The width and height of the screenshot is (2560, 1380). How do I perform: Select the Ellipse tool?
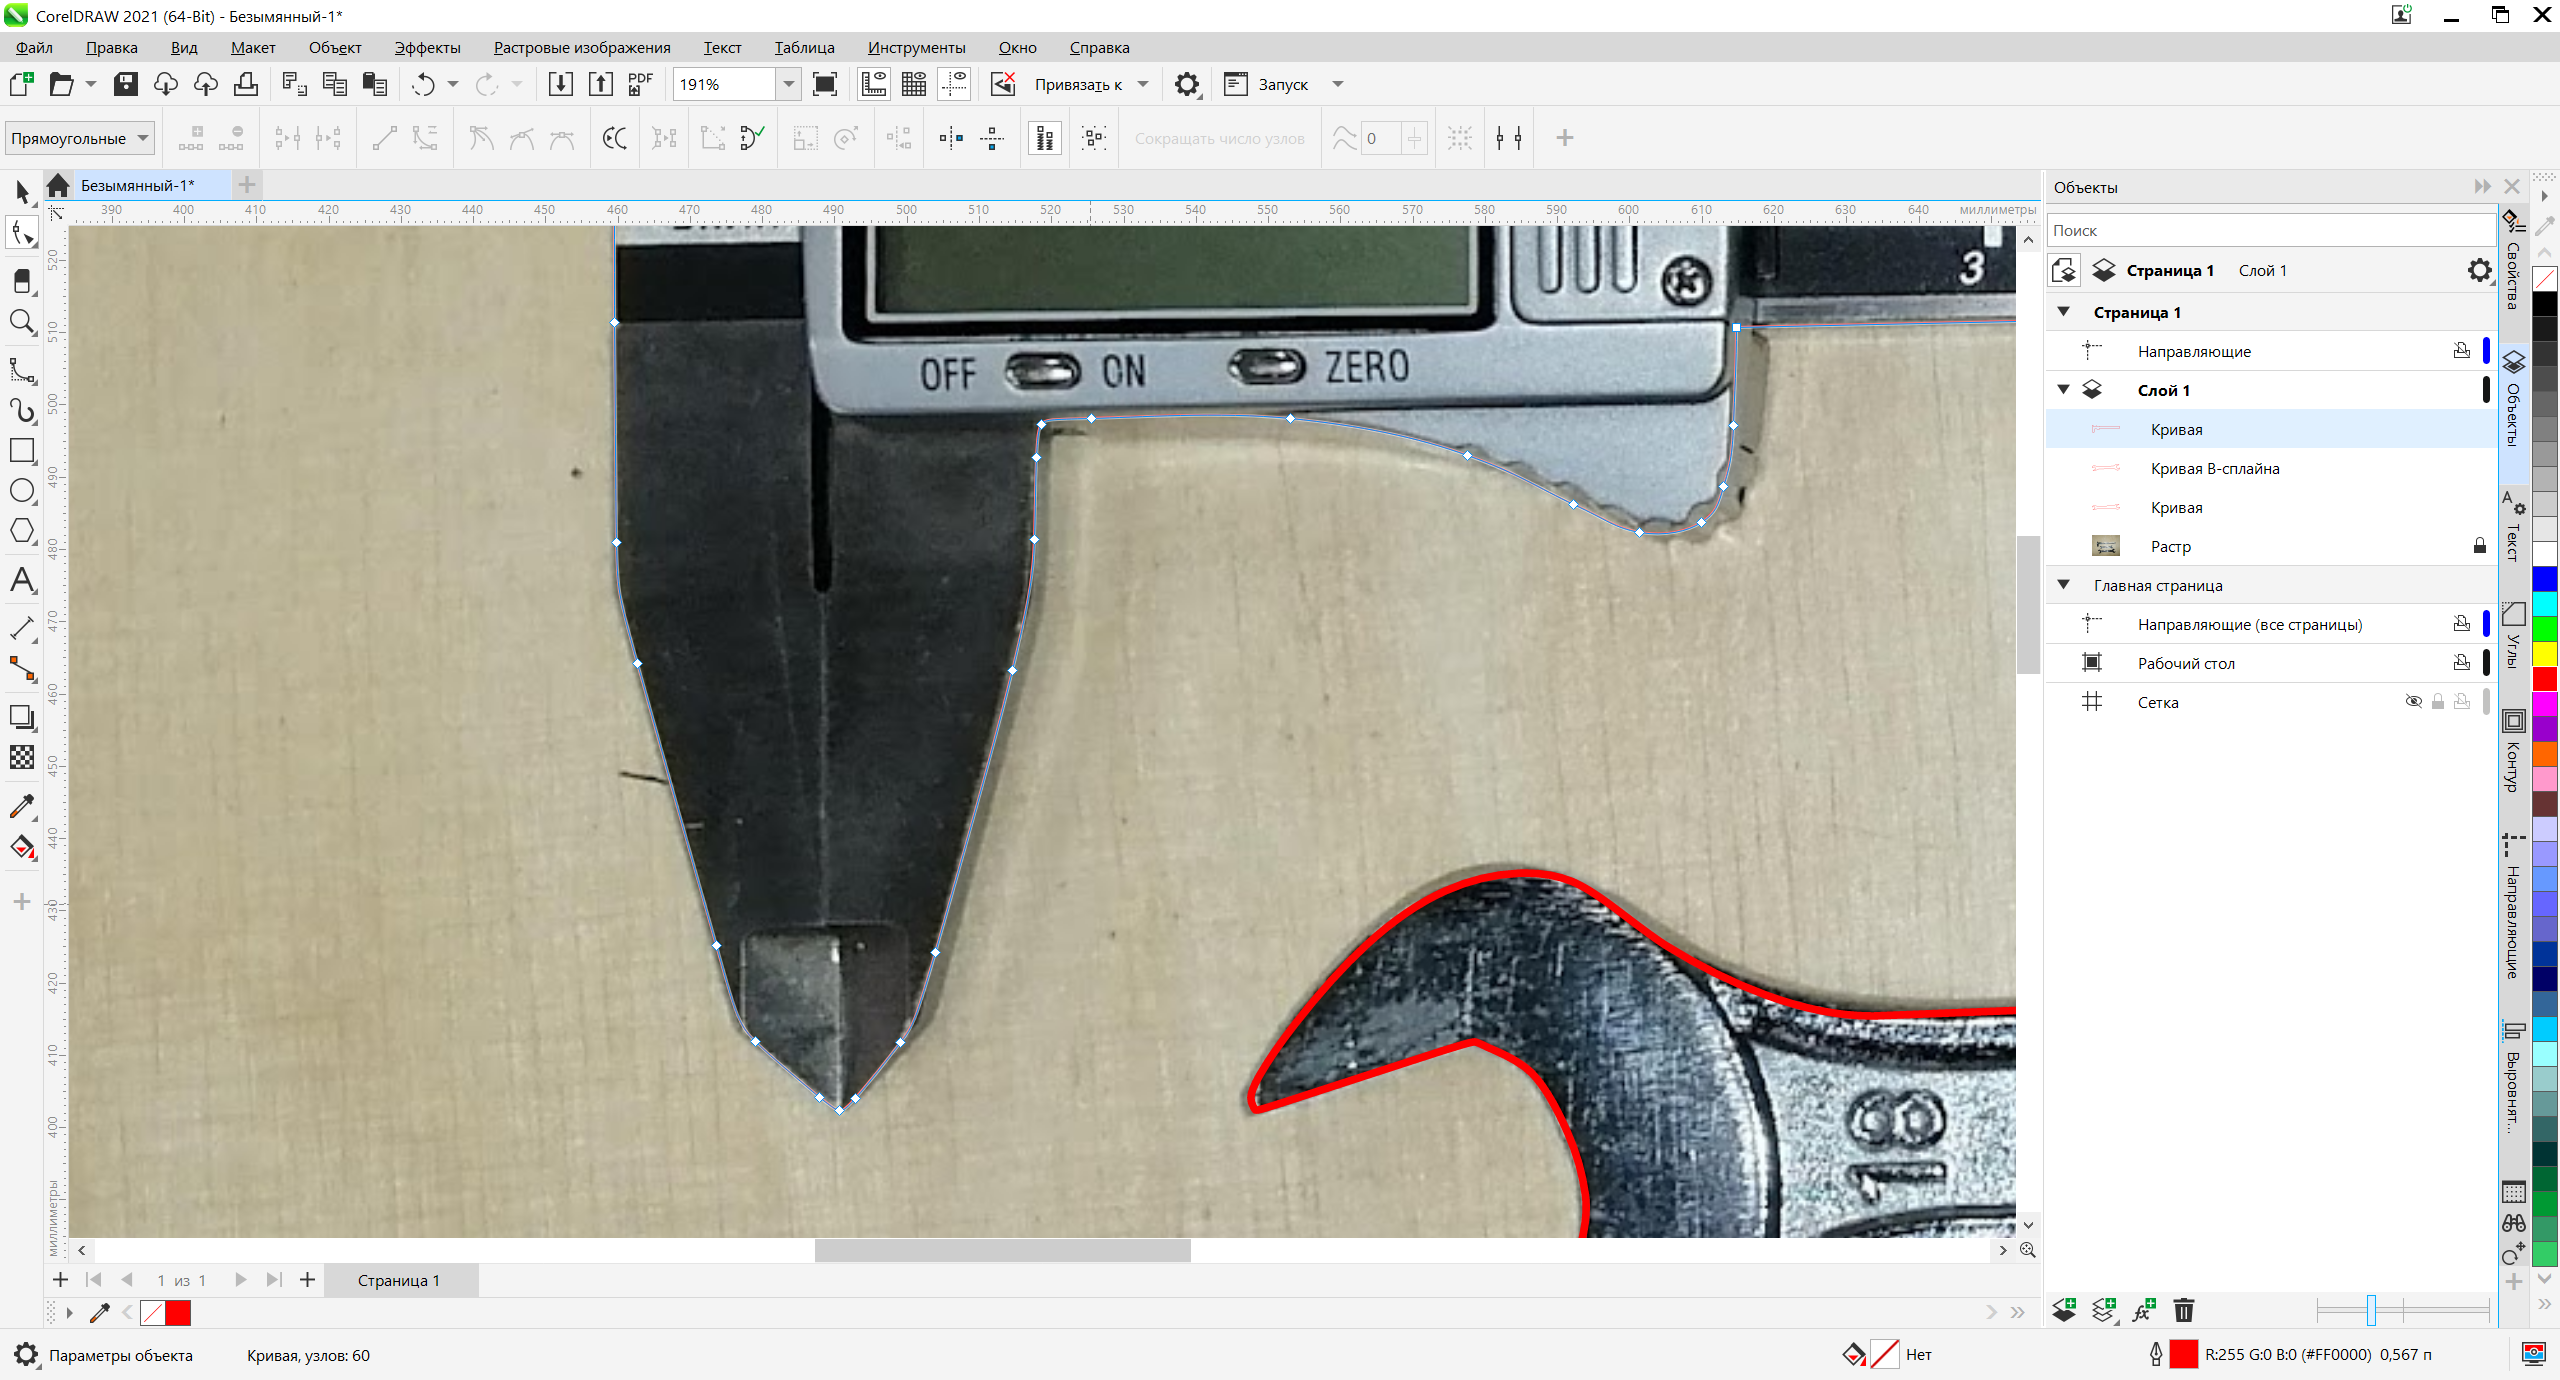(x=22, y=491)
